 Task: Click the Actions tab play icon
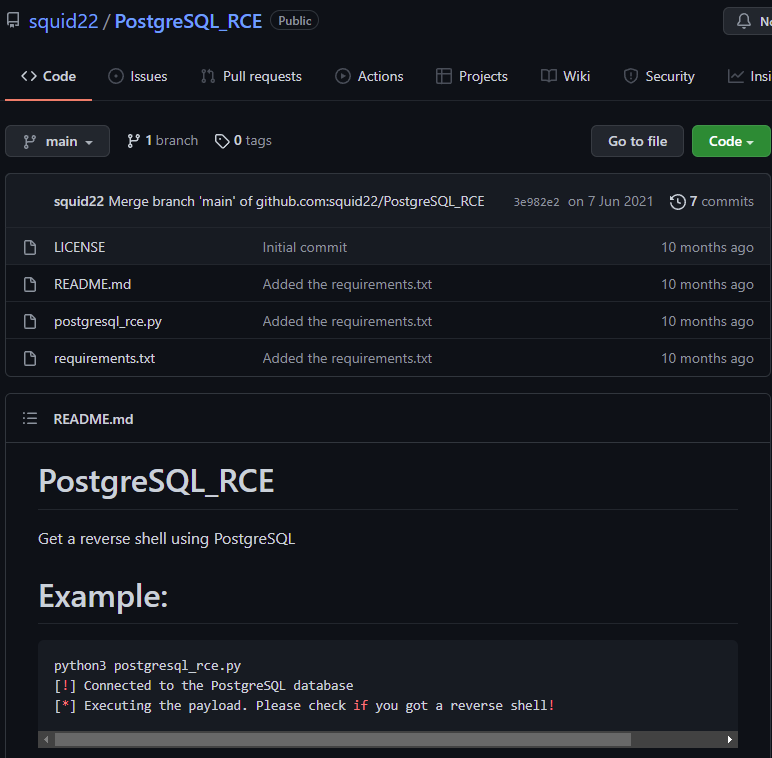click(343, 76)
